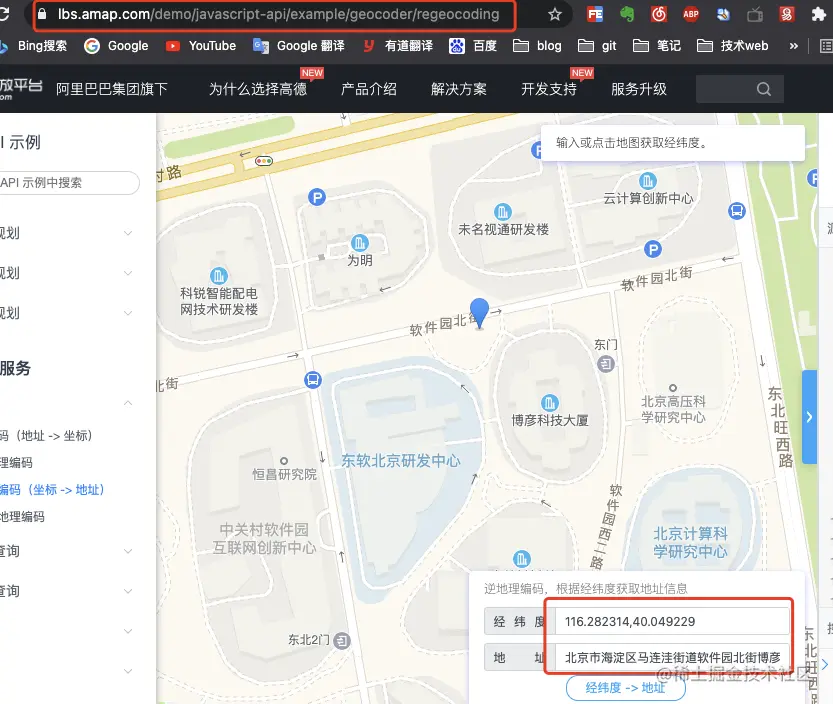
Task: Click the 博彦科技大厦 building icon
Action: pyautogui.click(x=550, y=403)
